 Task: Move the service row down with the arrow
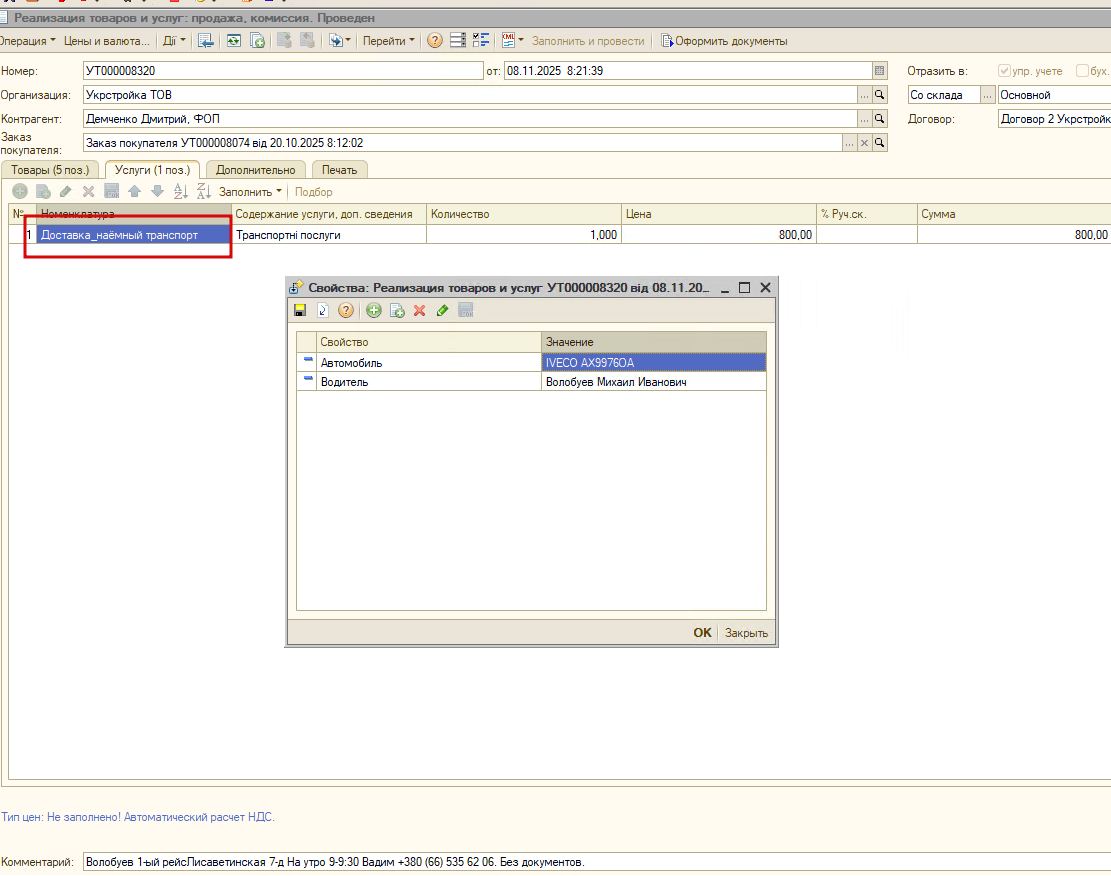157,191
